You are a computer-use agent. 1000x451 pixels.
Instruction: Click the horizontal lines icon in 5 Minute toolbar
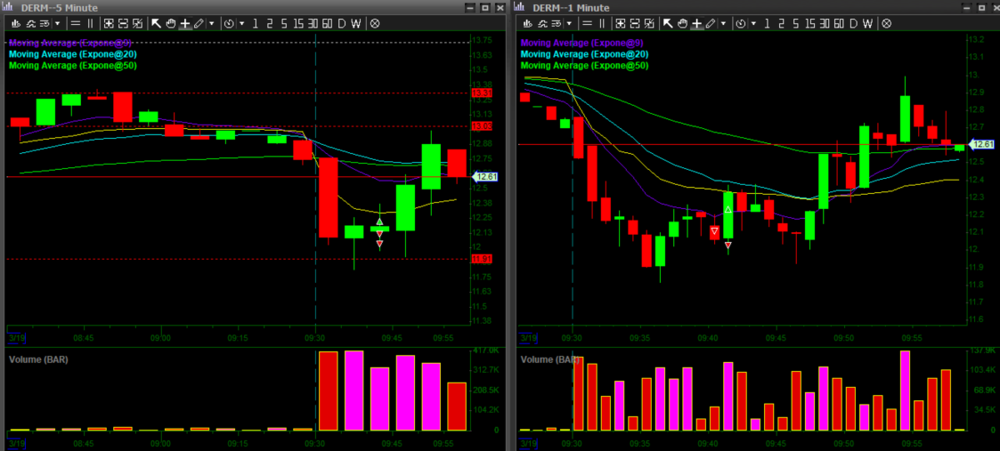pyautogui.click(x=76, y=22)
